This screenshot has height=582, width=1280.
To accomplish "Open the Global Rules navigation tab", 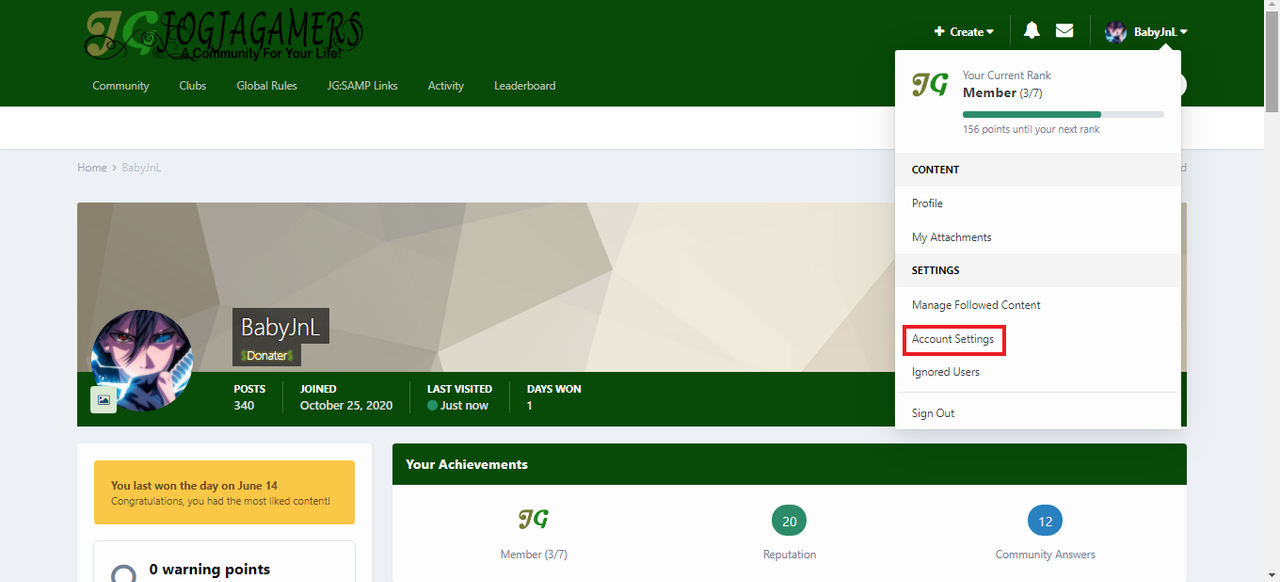I will 267,86.
